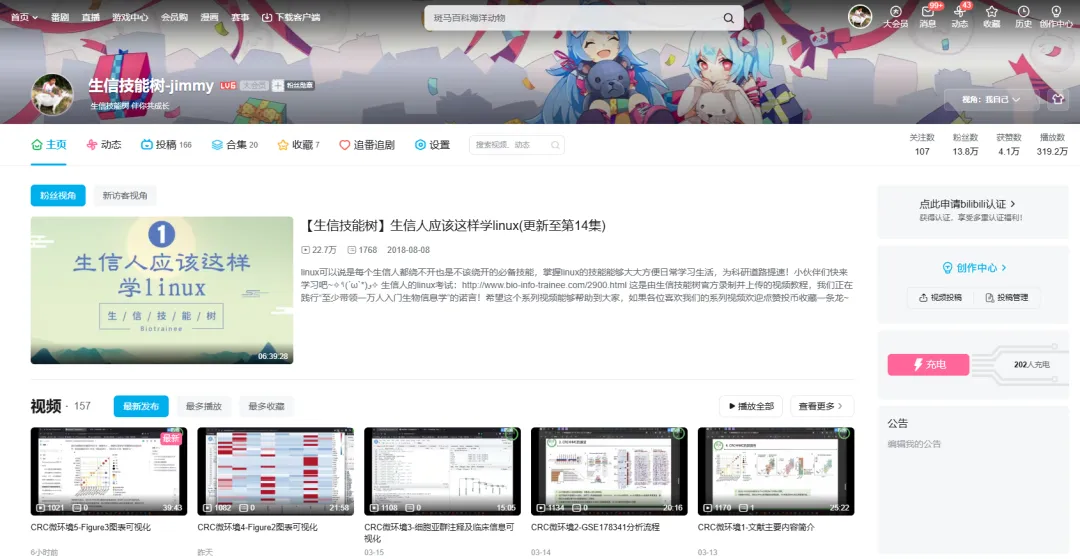Open the user avatar in top navigation
1080x559 pixels.
[x=860, y=17]
